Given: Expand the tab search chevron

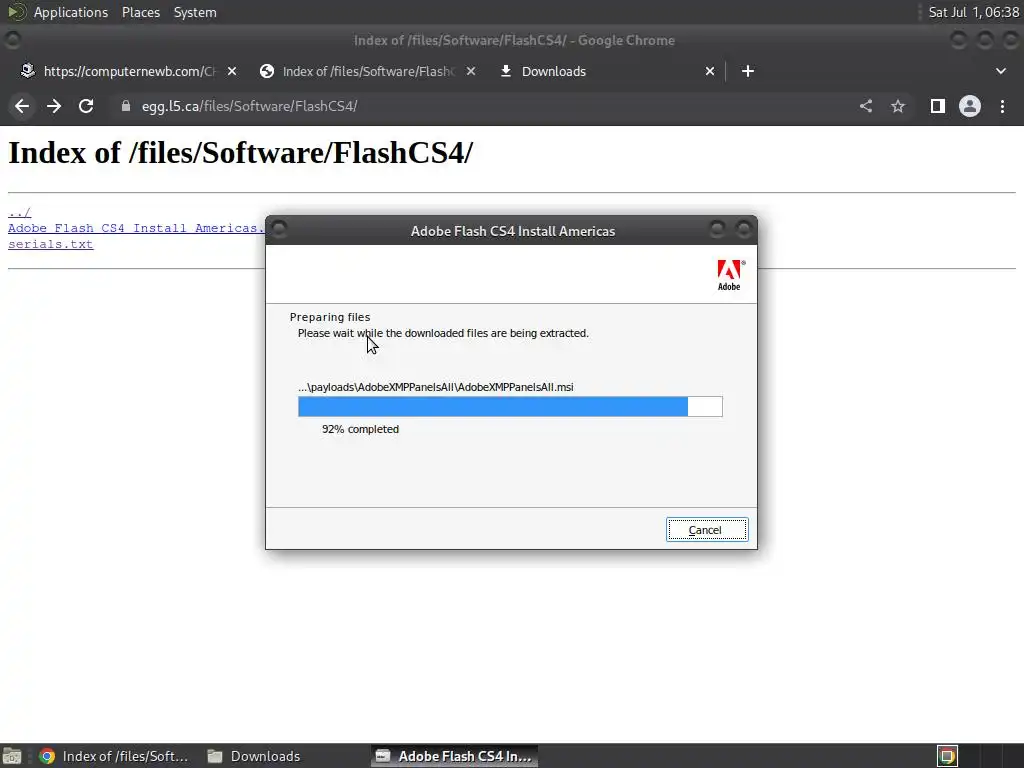Looking at the screenshot, I should [x=1000, y=71].
